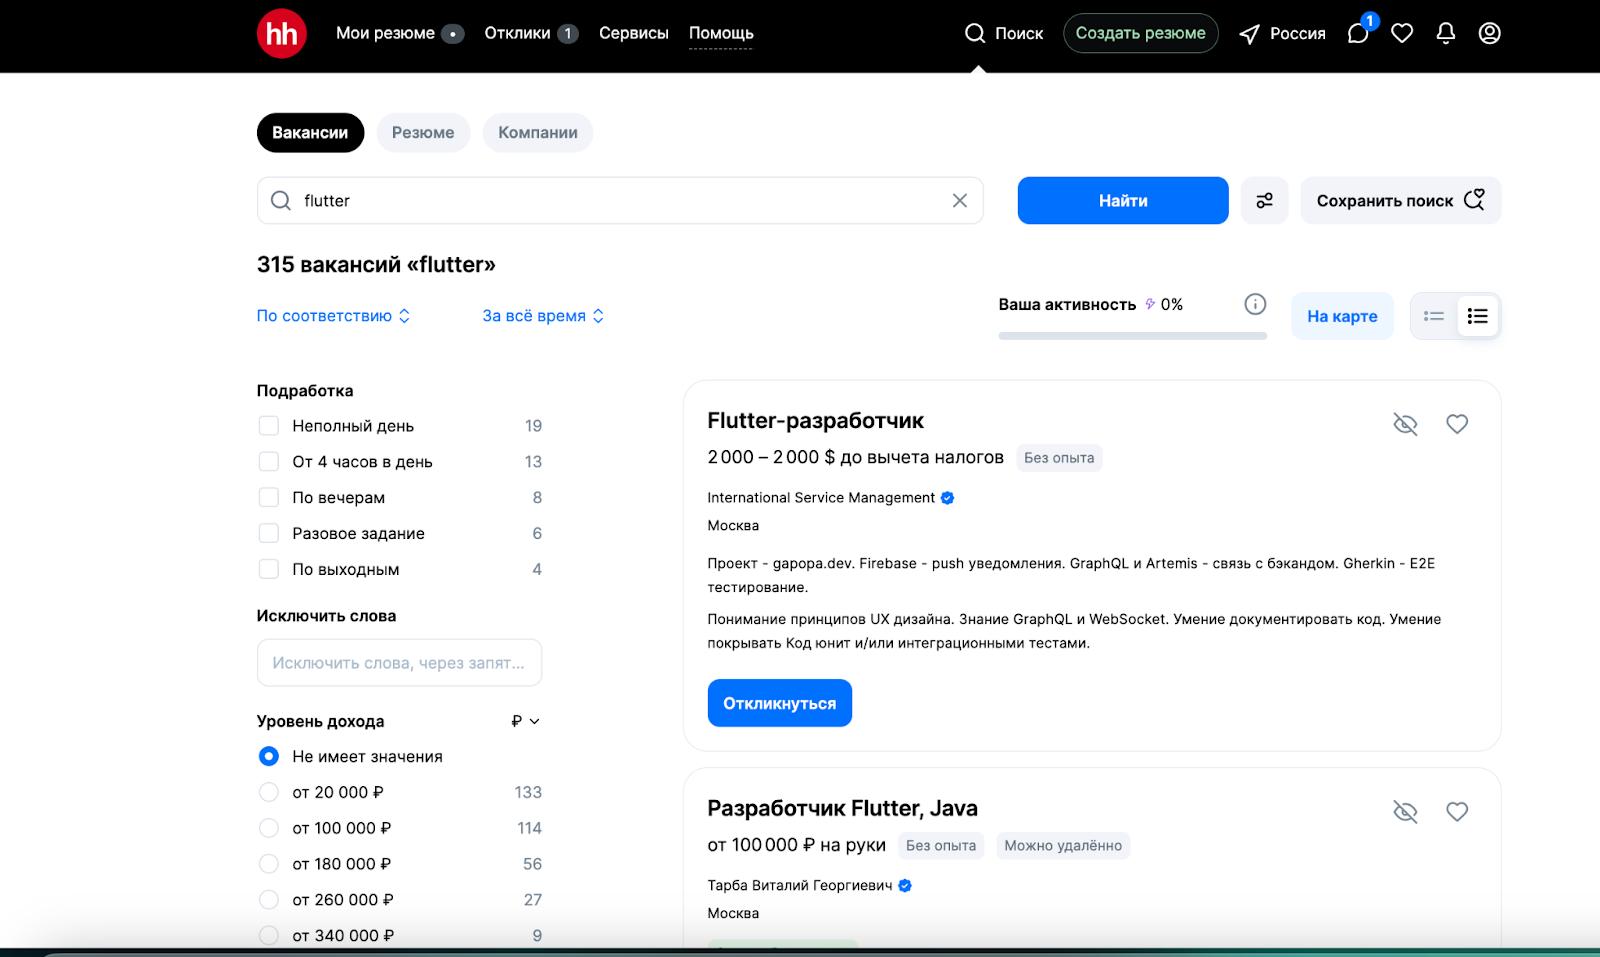Click the hh logo in header

pos(281,34)
